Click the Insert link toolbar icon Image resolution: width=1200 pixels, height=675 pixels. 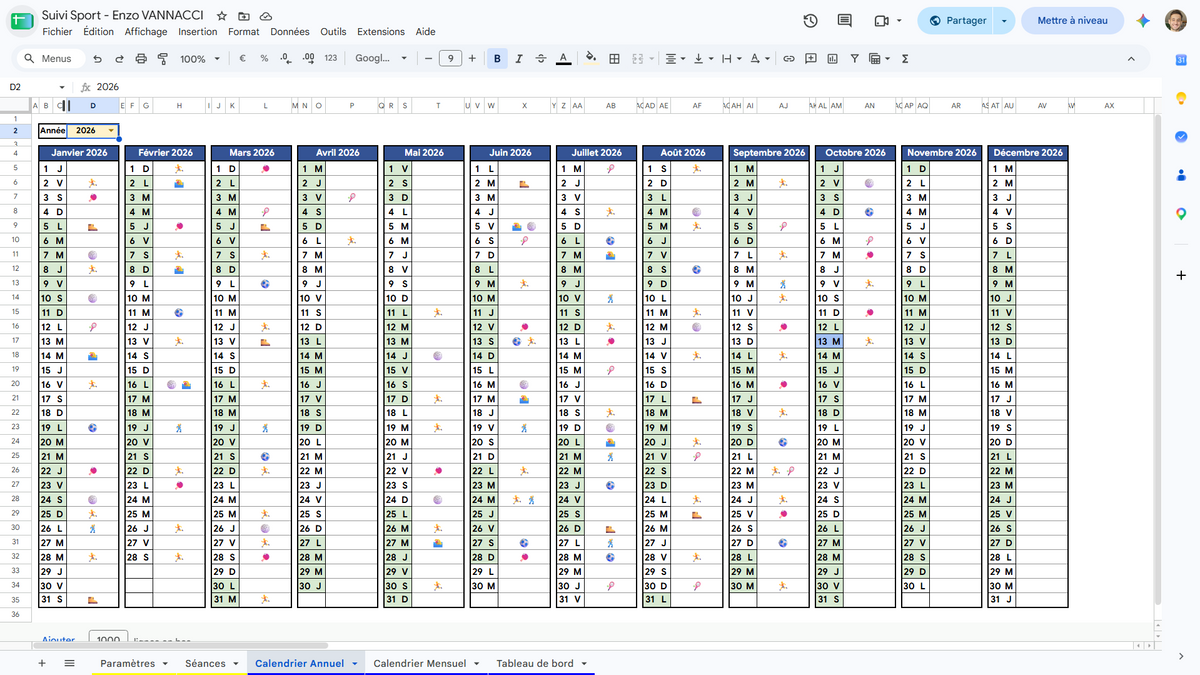pyautogui.click(x=788, y=59)
